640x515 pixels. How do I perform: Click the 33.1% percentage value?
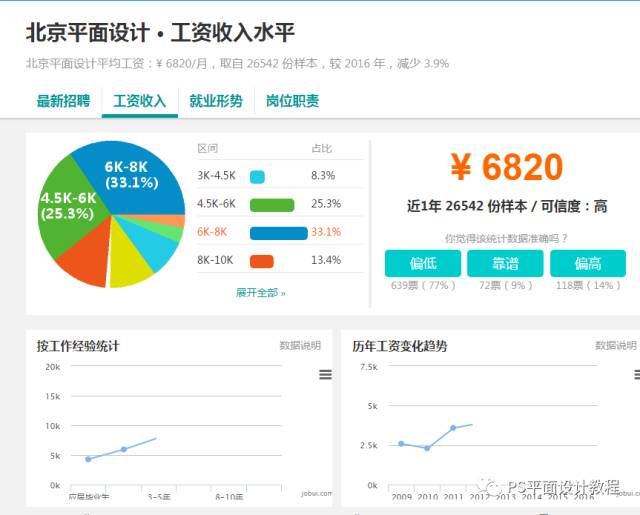click(326, 232)
